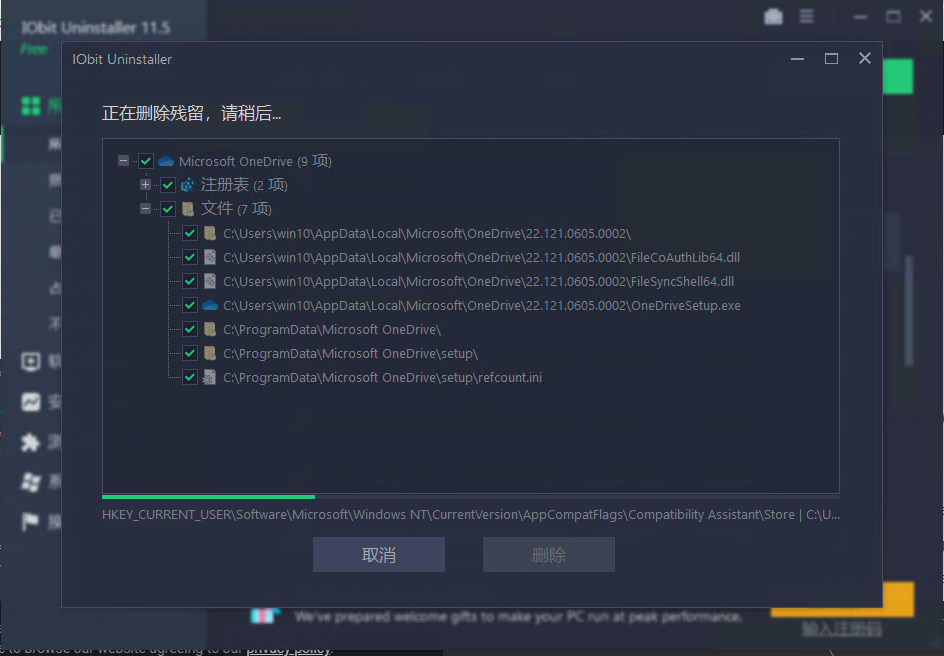Image resolution: width=944 pixels, height=656 pixels.
Task: Uncheck C:\ProgramData\Microsoft OneDrive\ checkbox
Action: 190,329
